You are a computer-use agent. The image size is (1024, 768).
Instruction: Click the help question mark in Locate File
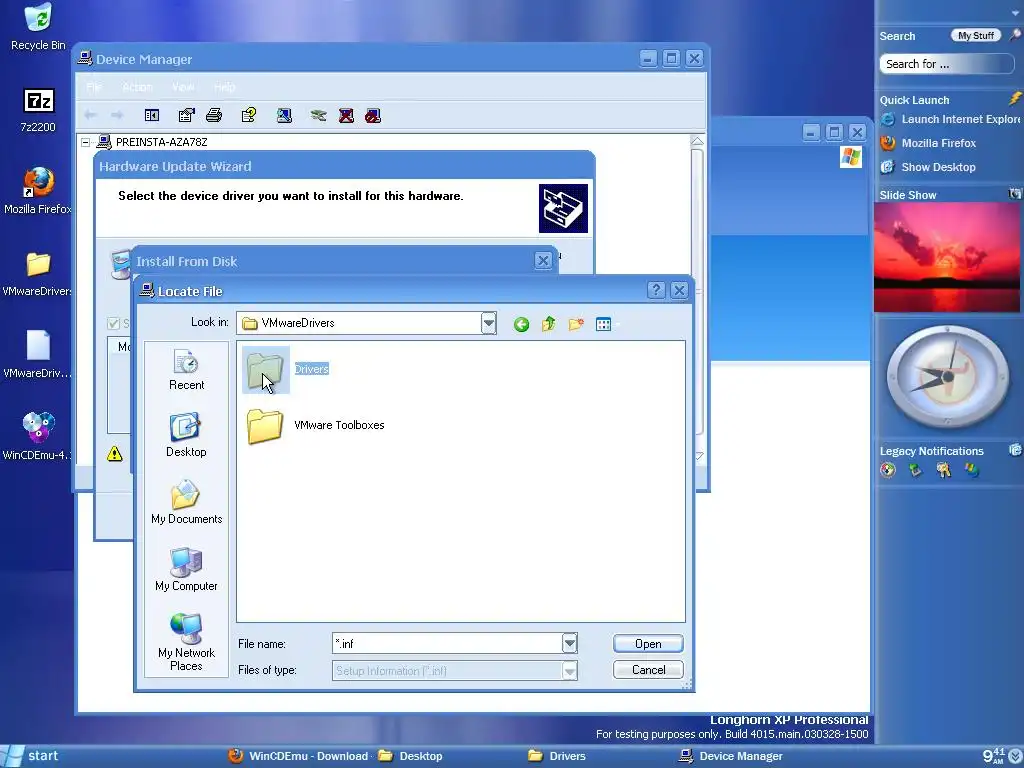tap(656, 290)
